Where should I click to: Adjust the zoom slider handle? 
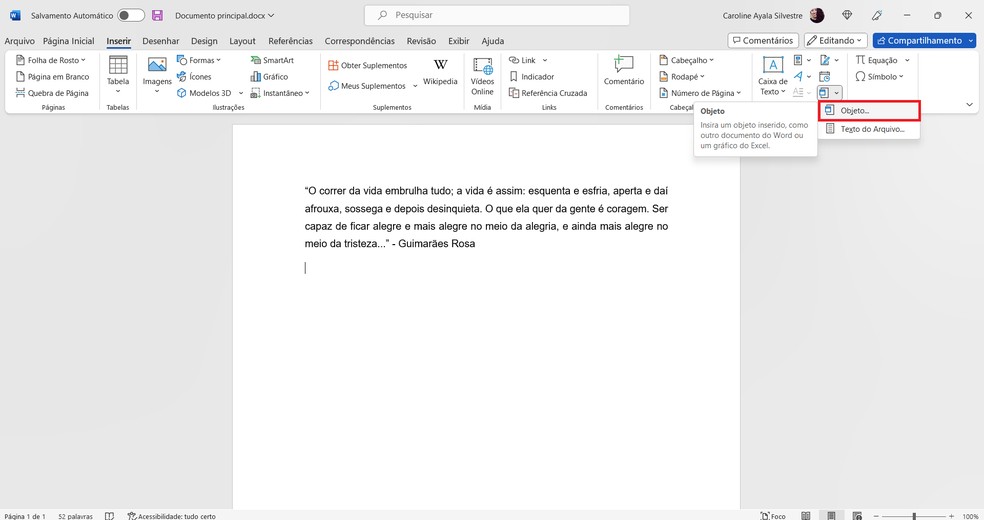(914, 516)
